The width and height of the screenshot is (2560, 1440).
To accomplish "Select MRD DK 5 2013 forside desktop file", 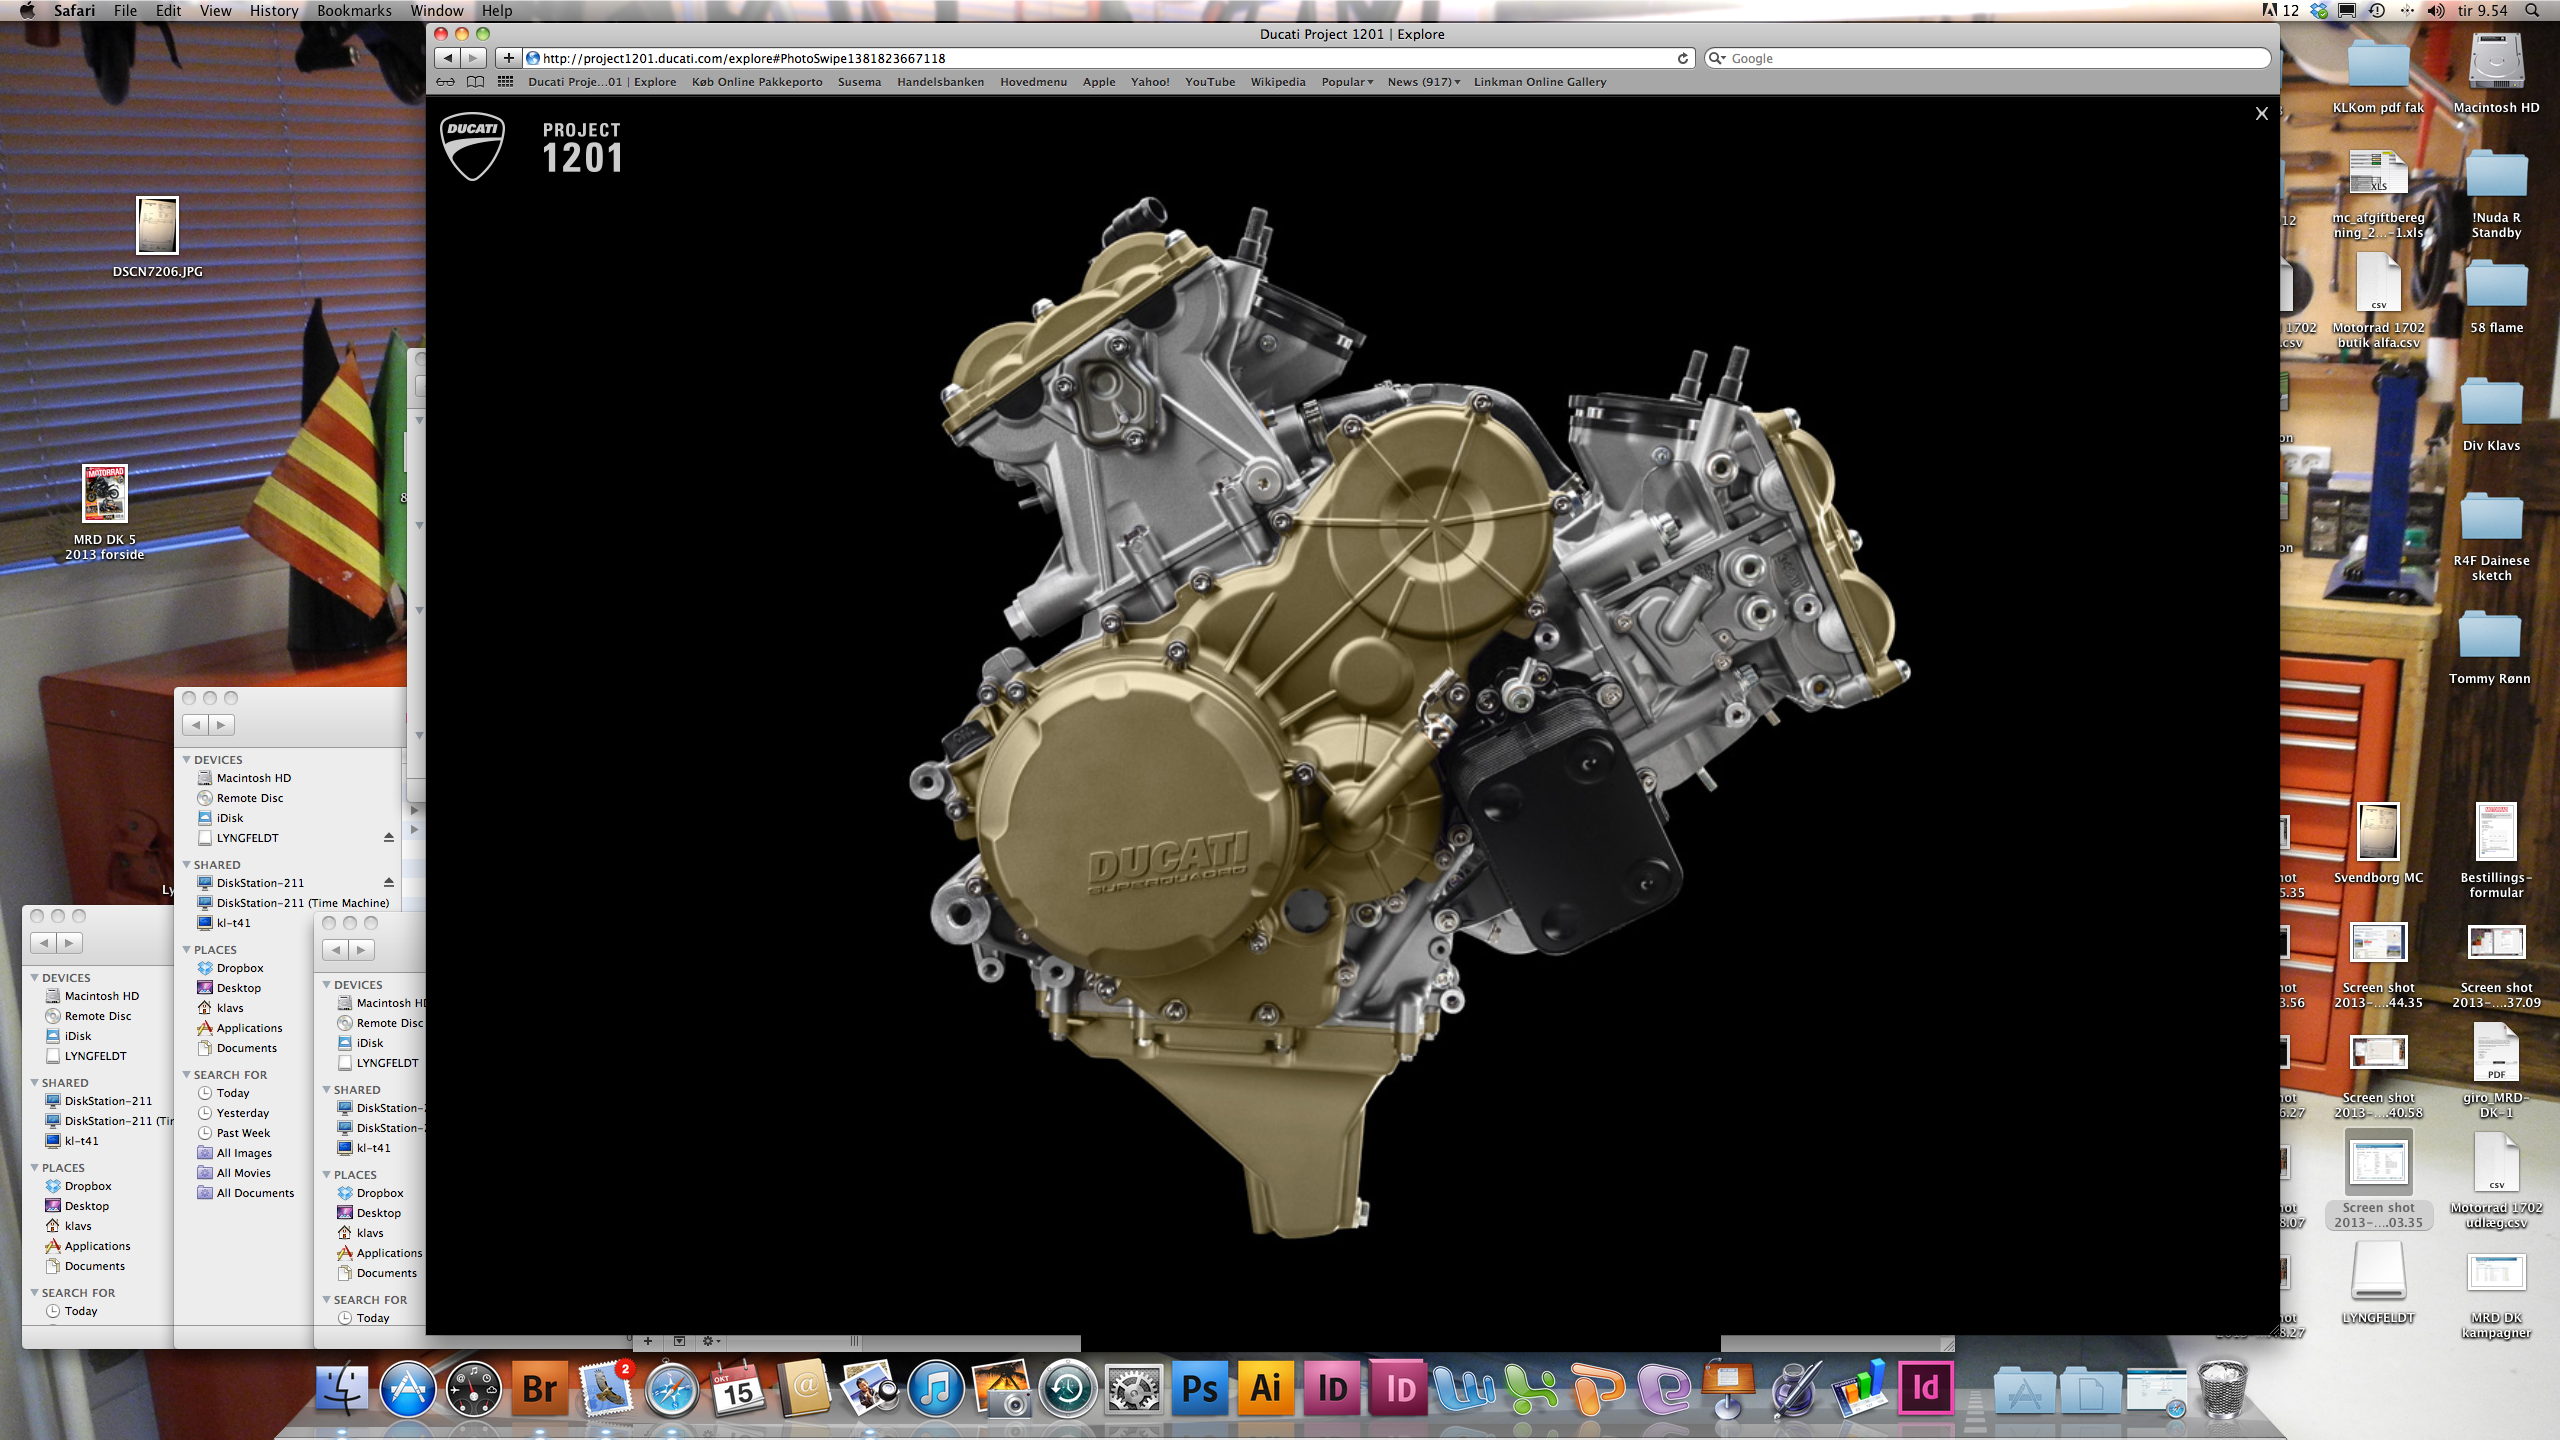I will (x=104, y=494).
